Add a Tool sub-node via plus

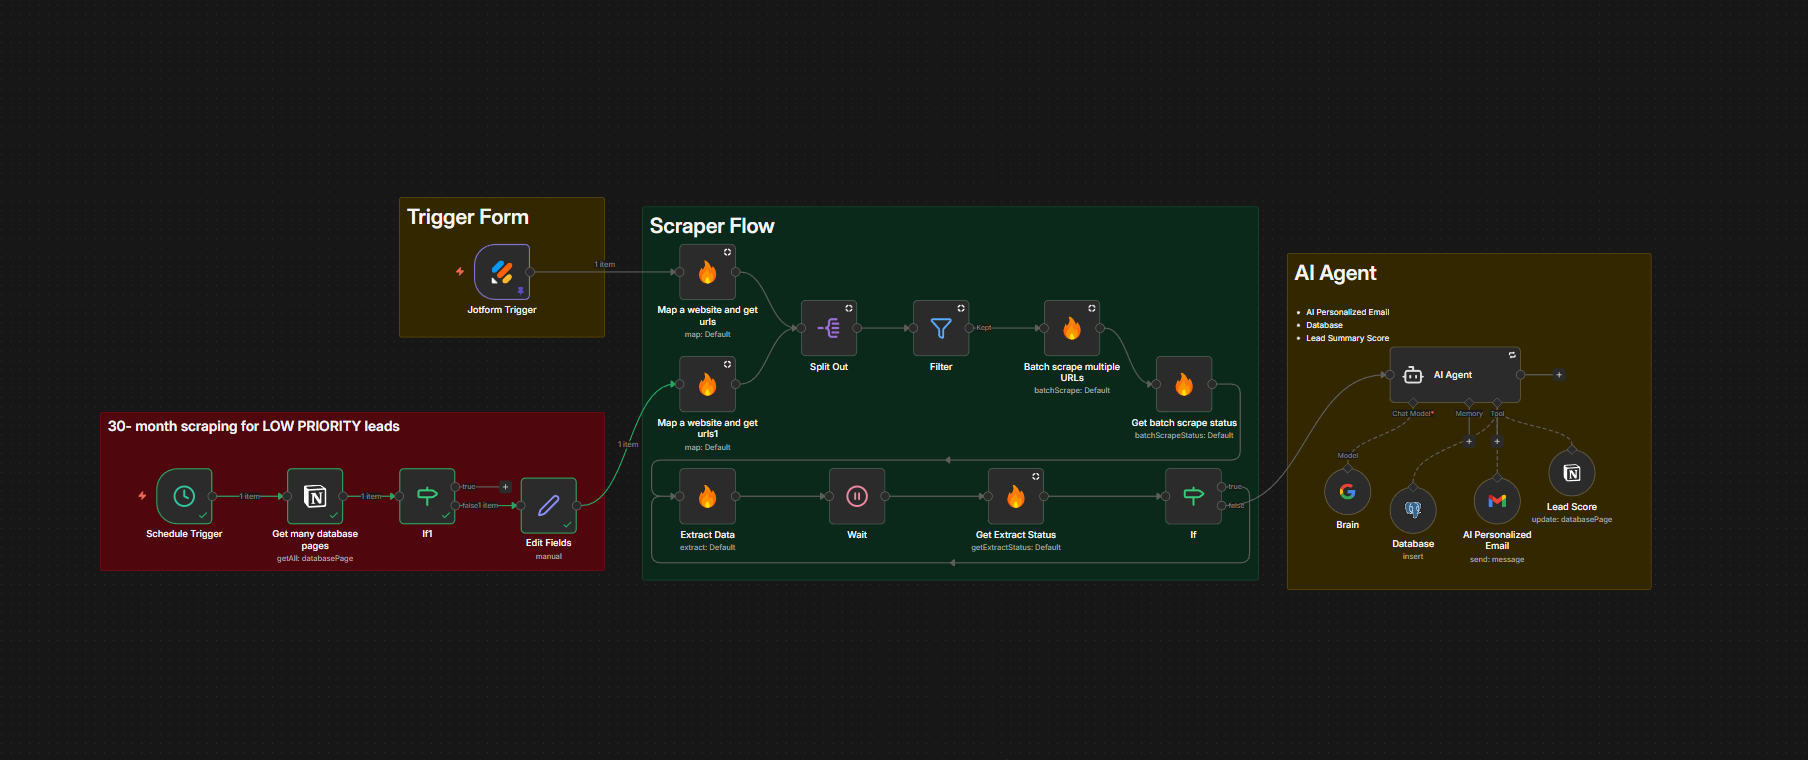tap(1497, 441)
